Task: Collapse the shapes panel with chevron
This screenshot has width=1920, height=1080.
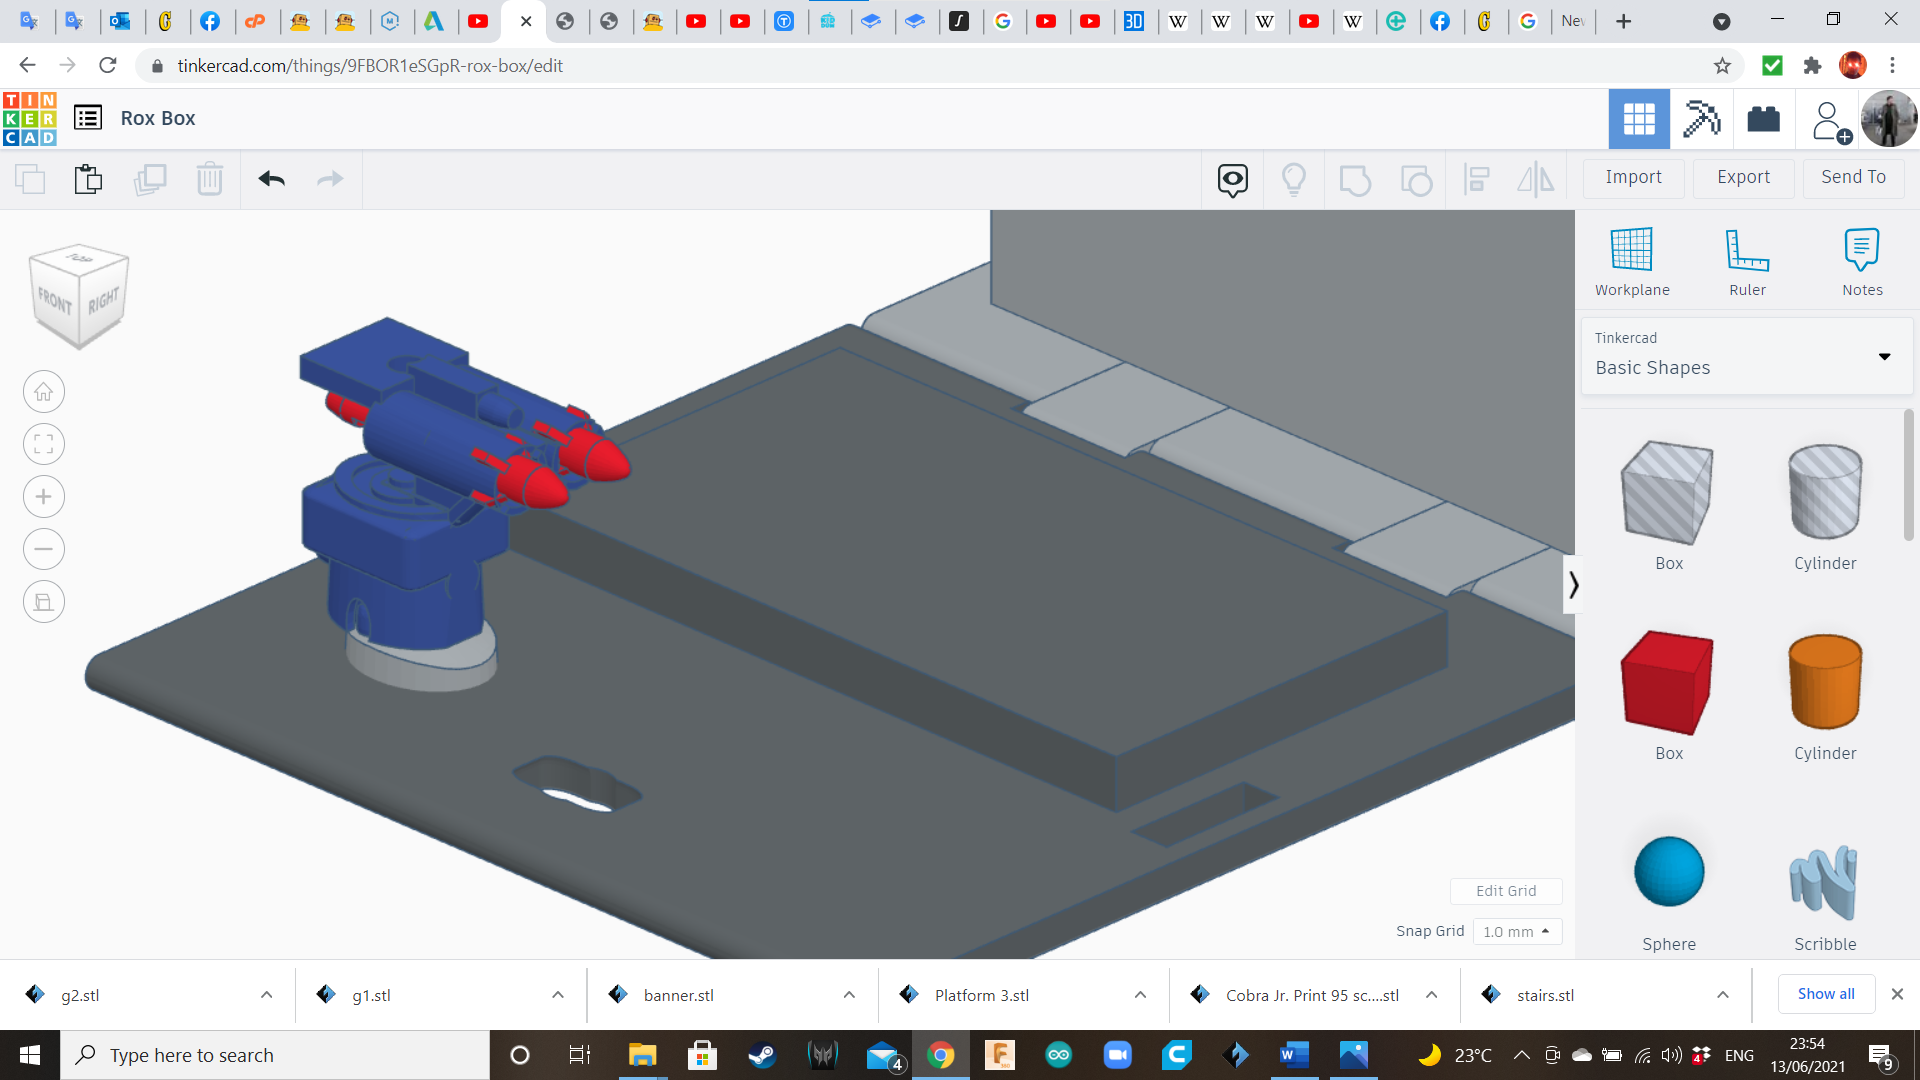Action: click(x=1573, y=585)
